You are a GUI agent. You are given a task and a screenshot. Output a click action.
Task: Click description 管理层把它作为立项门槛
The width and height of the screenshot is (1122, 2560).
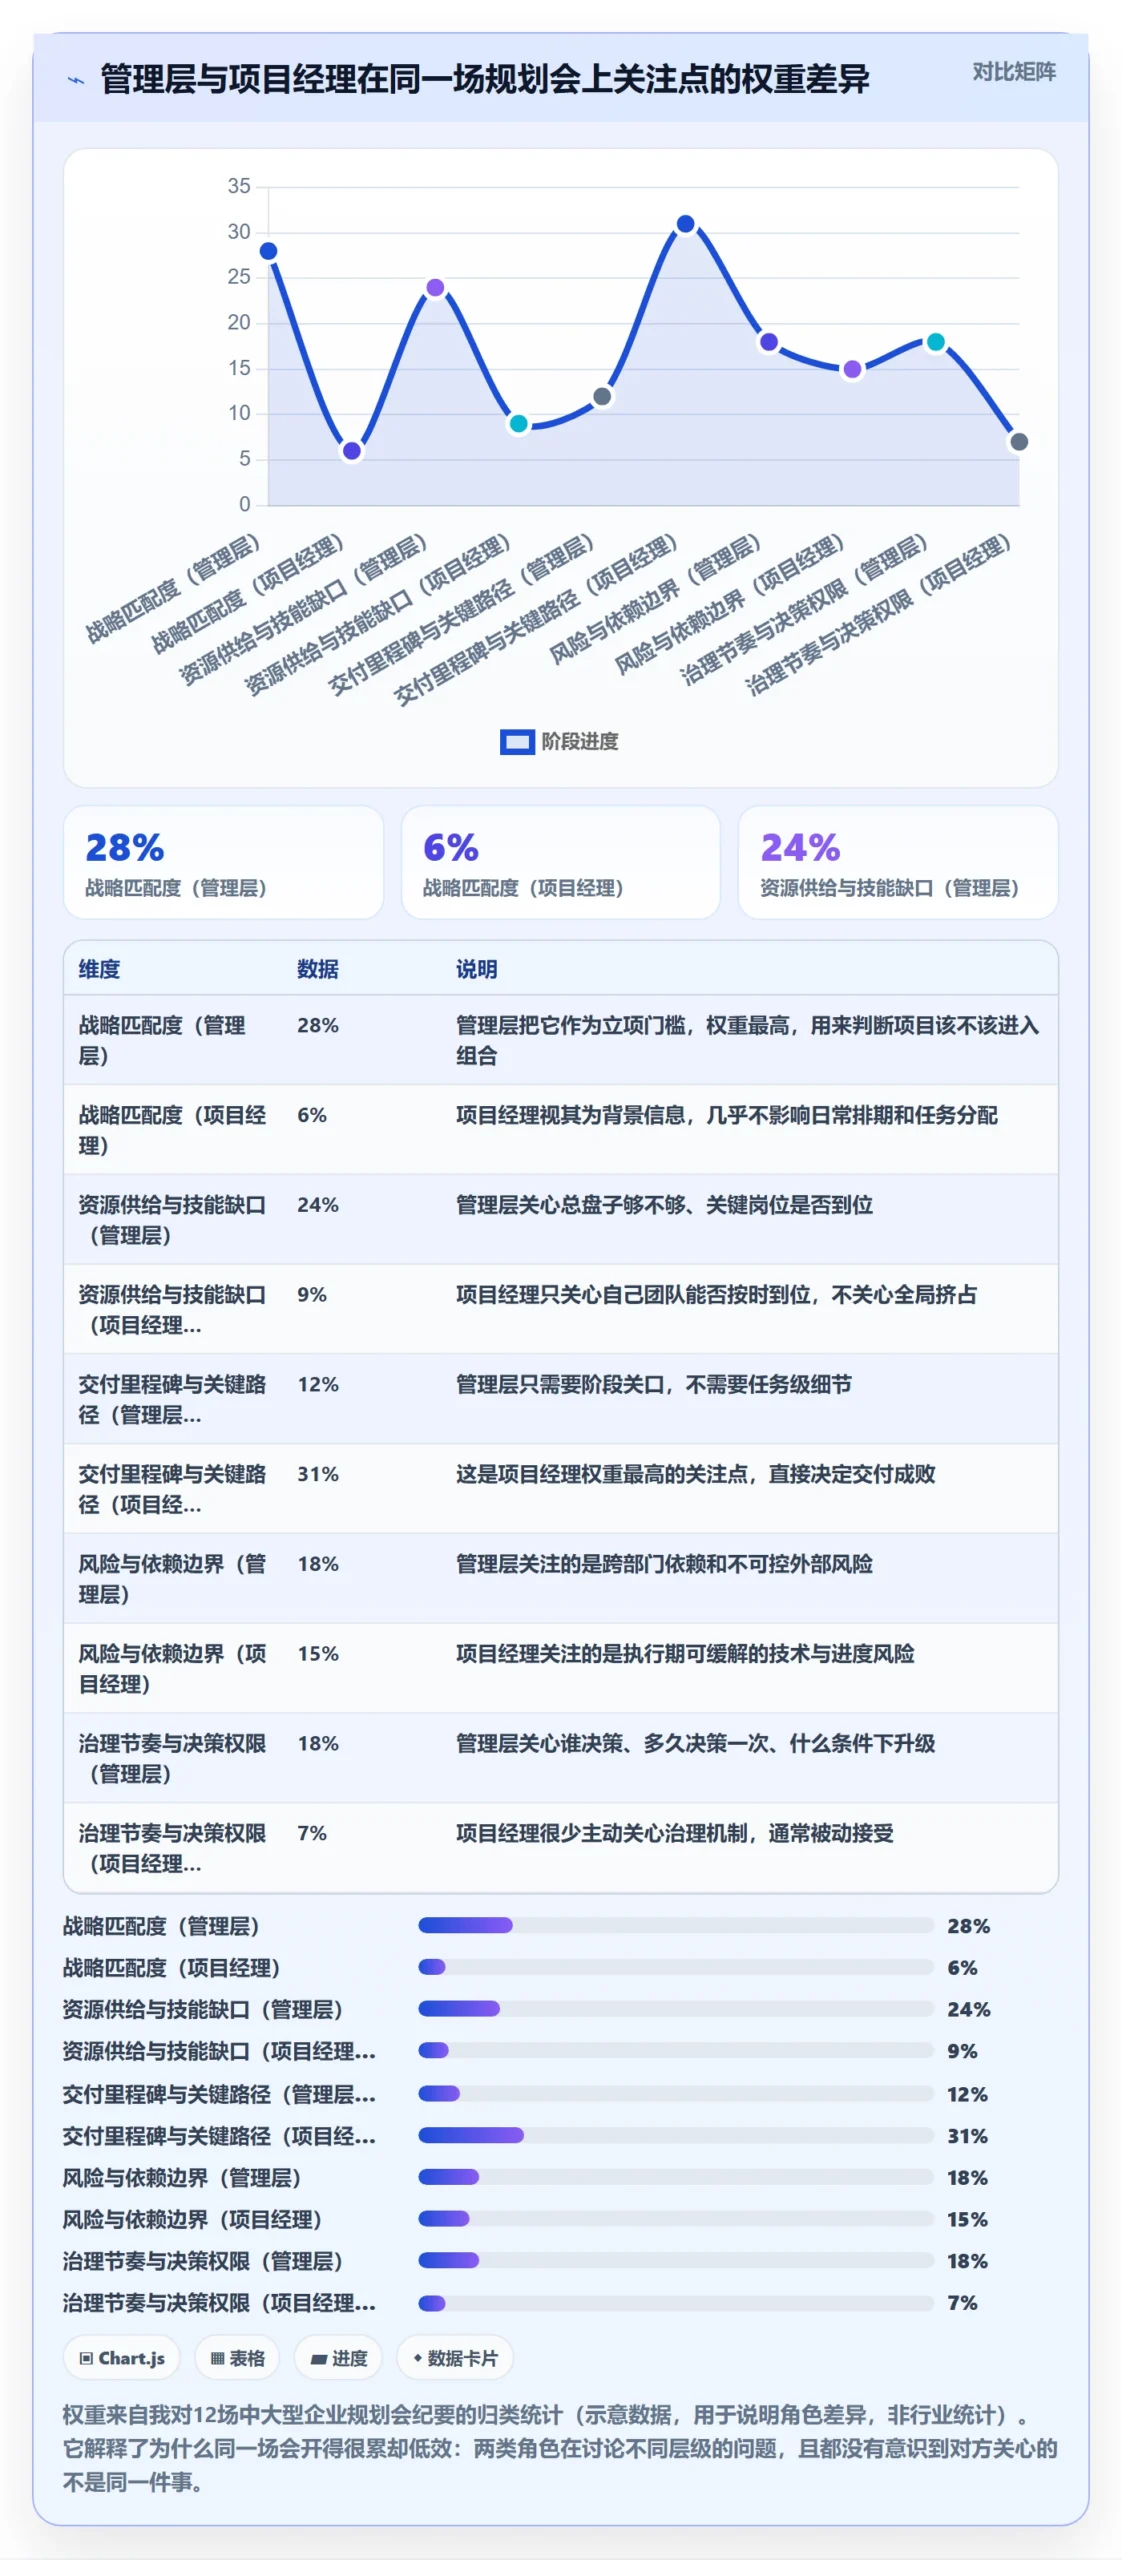point(747,1040)
